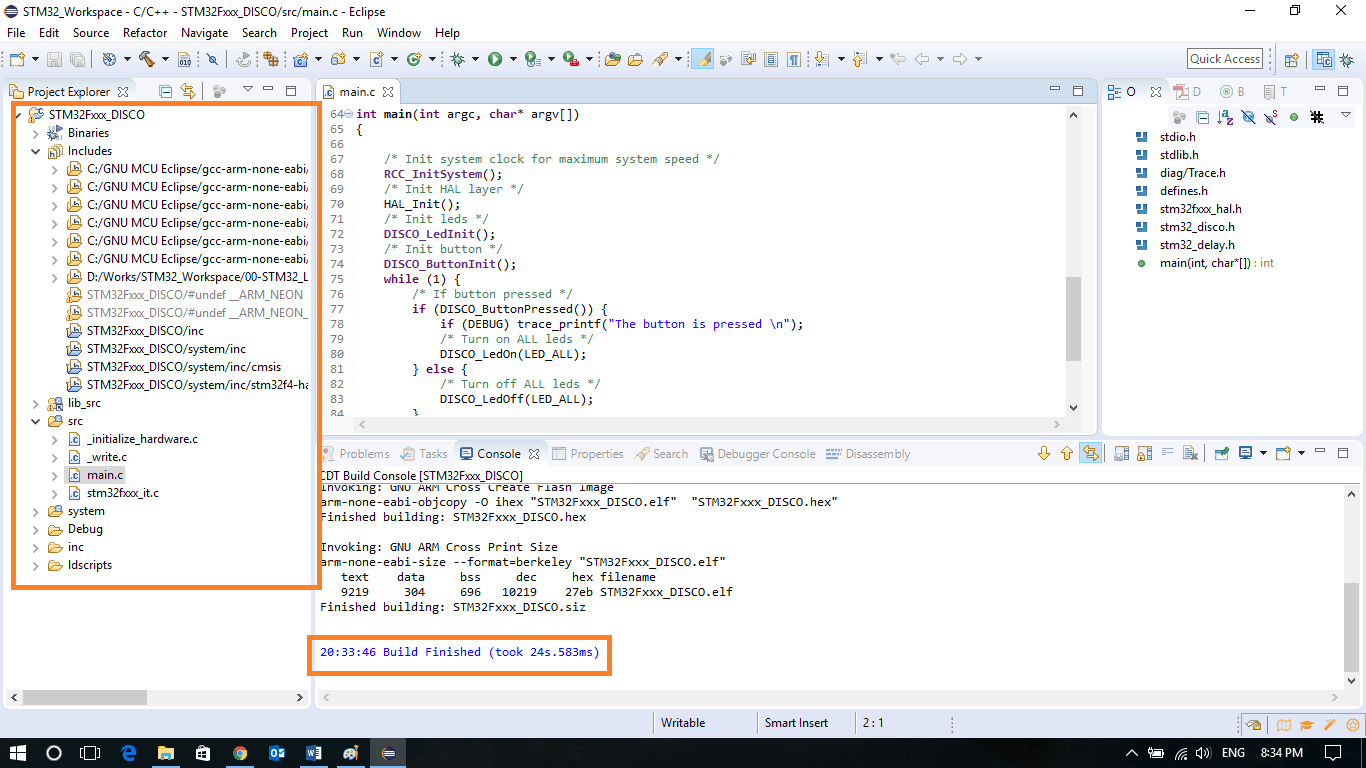Select main(int, char*[]) in the Outline

point(1216,263)
